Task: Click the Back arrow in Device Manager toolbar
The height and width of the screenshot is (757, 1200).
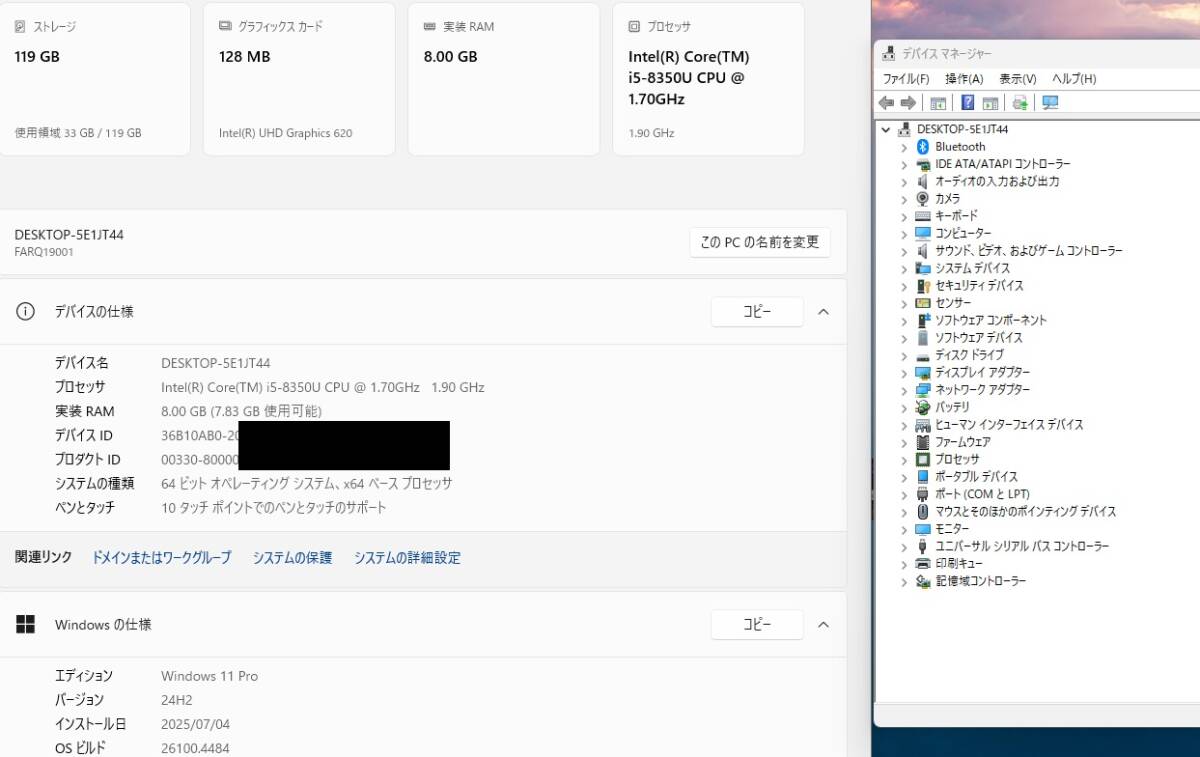Action: [x=886, y=103]
